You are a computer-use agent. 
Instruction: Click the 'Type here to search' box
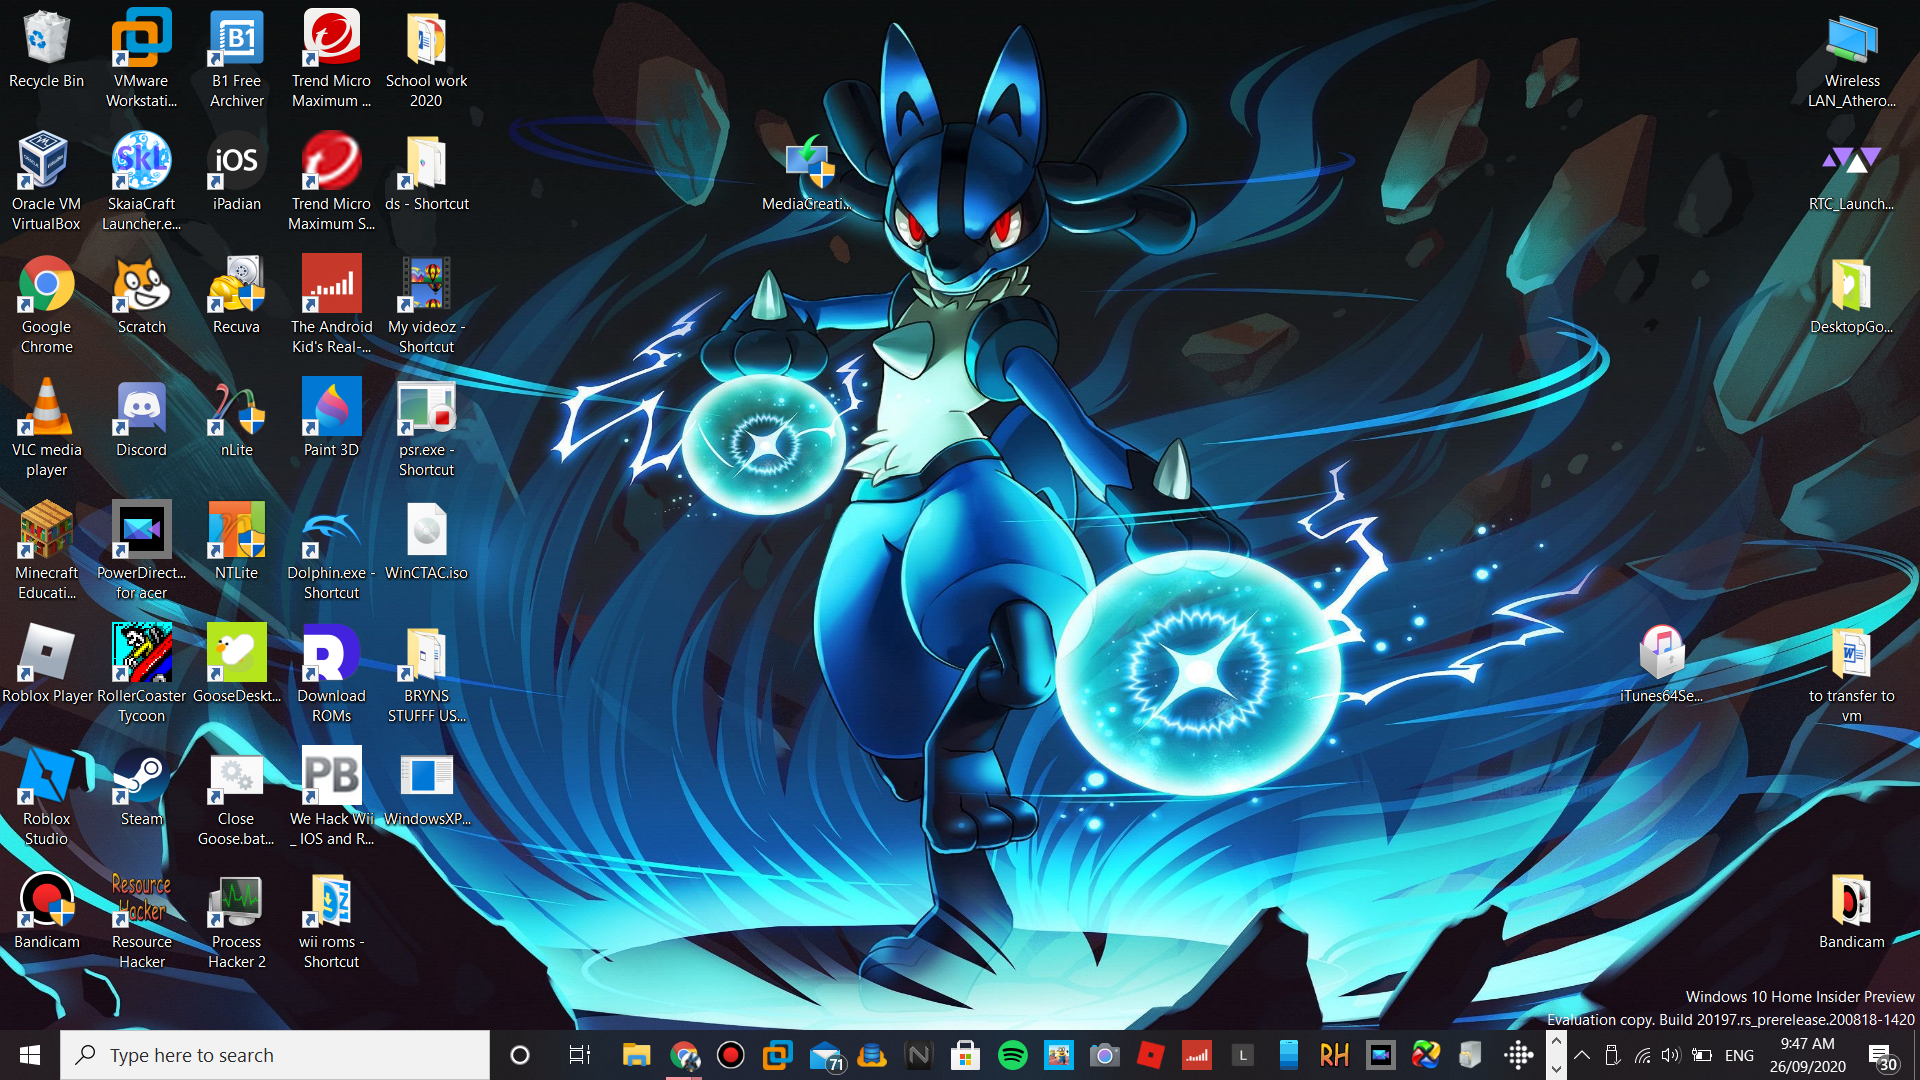pos(275,1055)
